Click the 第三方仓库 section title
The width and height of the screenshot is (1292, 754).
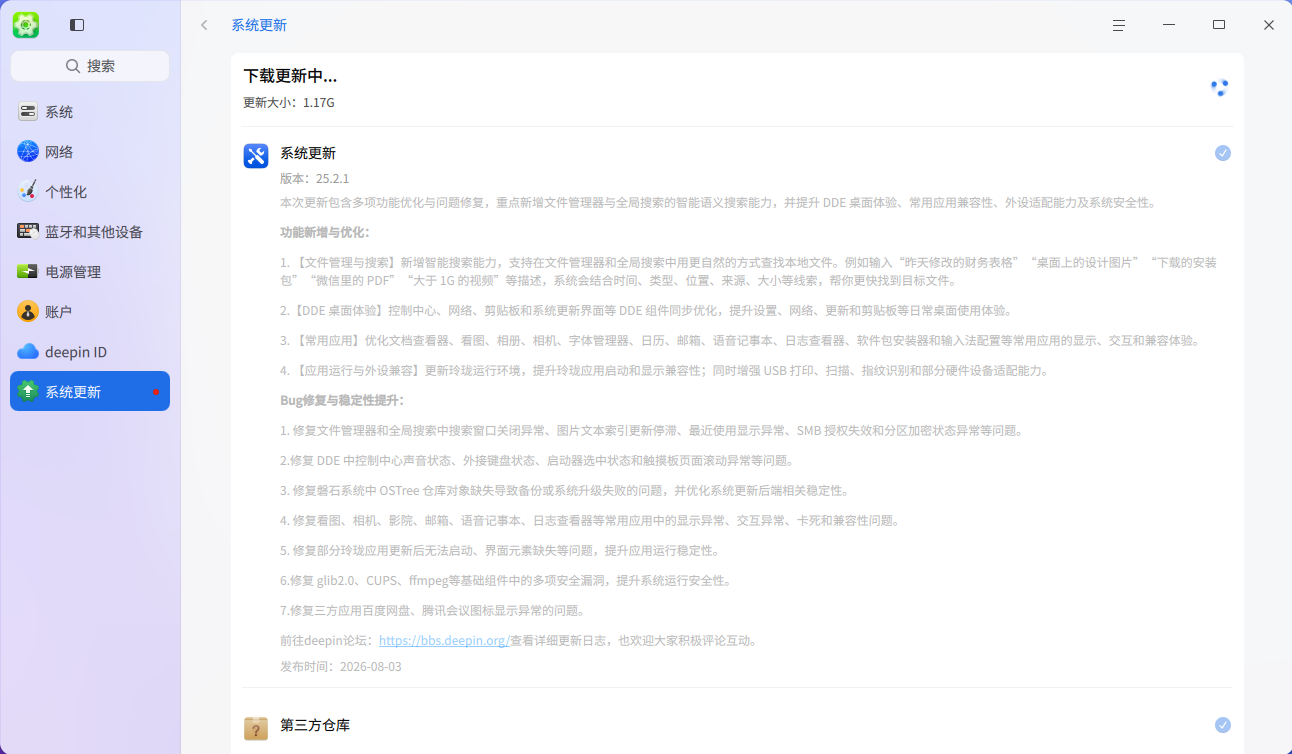click(x=315, y=725)
